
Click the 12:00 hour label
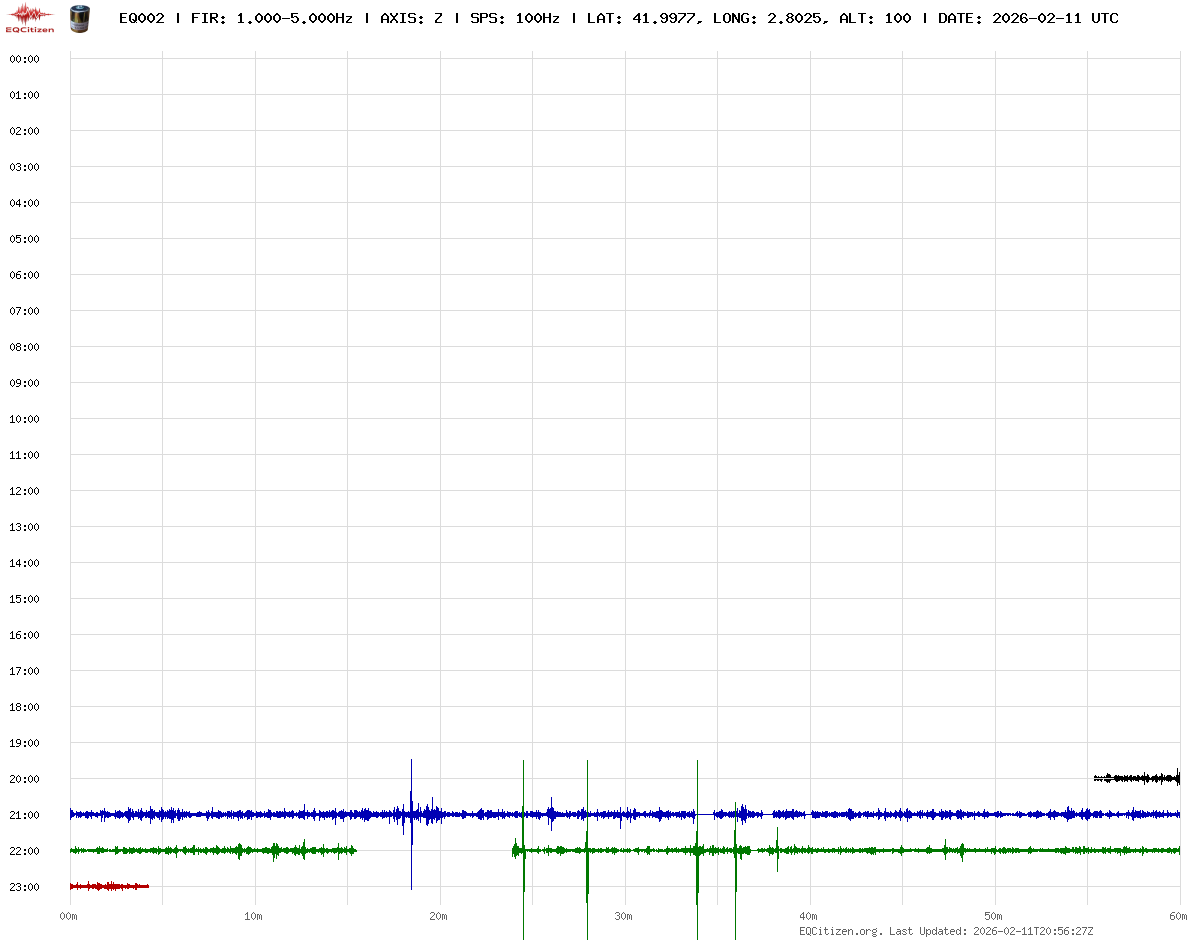click(24, 491)
